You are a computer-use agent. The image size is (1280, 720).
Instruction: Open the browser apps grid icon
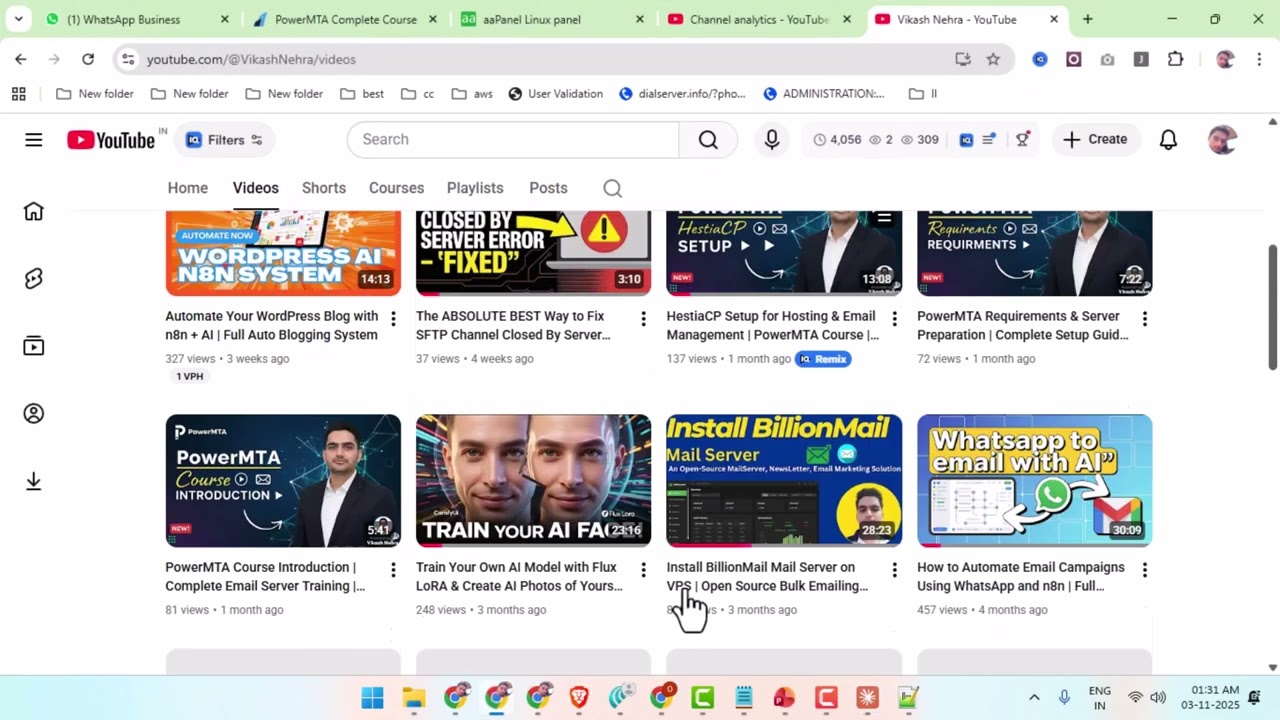pyautogui.click(x=18, y=94)
